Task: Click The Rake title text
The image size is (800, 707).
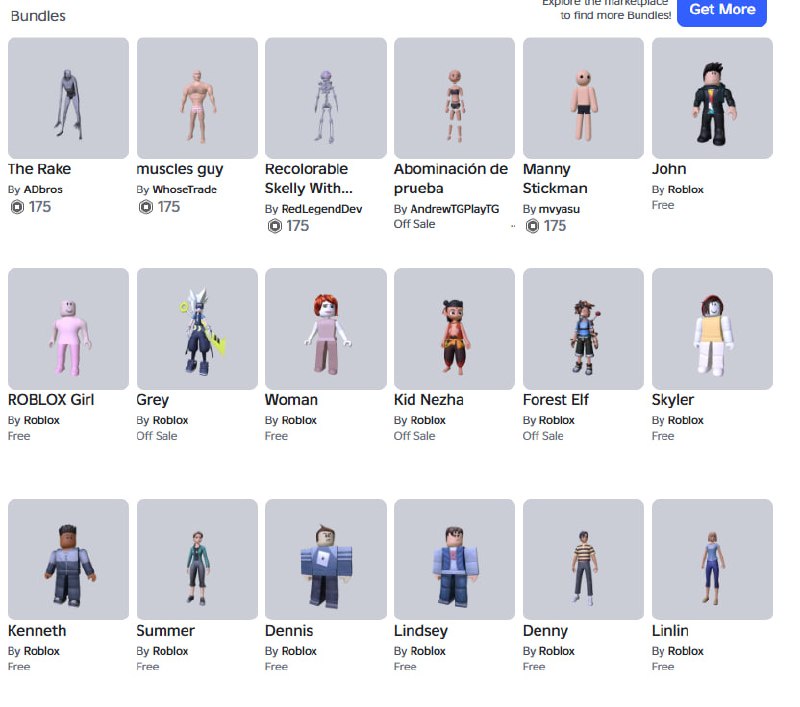Action: coord(39,169)
